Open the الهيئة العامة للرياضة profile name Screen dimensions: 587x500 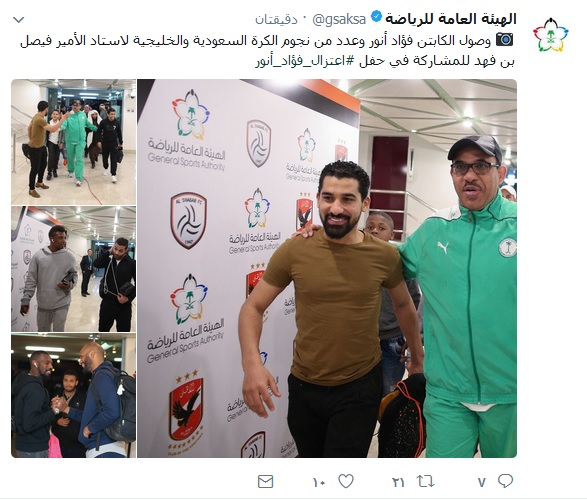451,19
